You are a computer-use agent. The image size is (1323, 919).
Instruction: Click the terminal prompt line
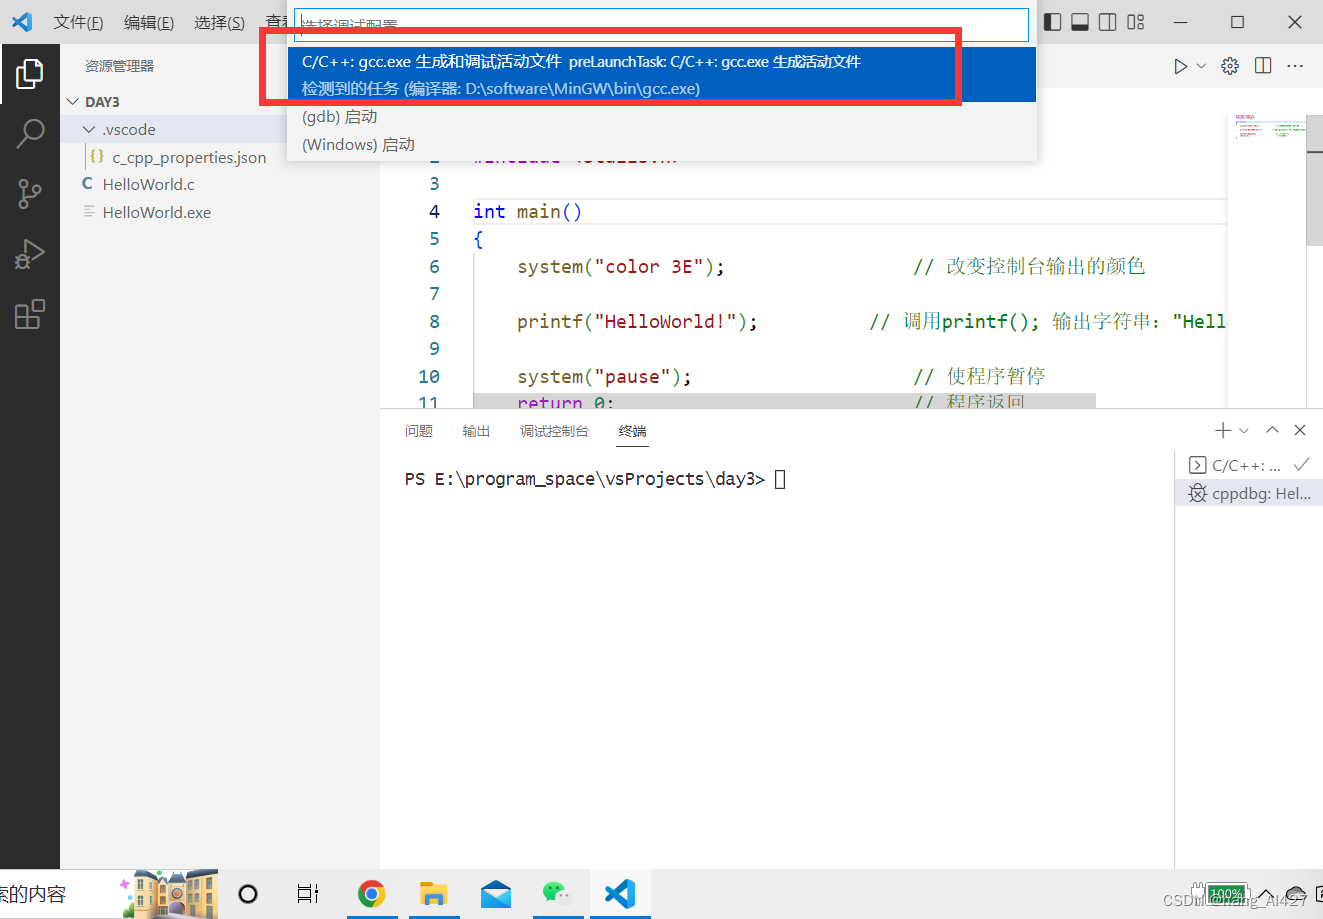(595, 479)
